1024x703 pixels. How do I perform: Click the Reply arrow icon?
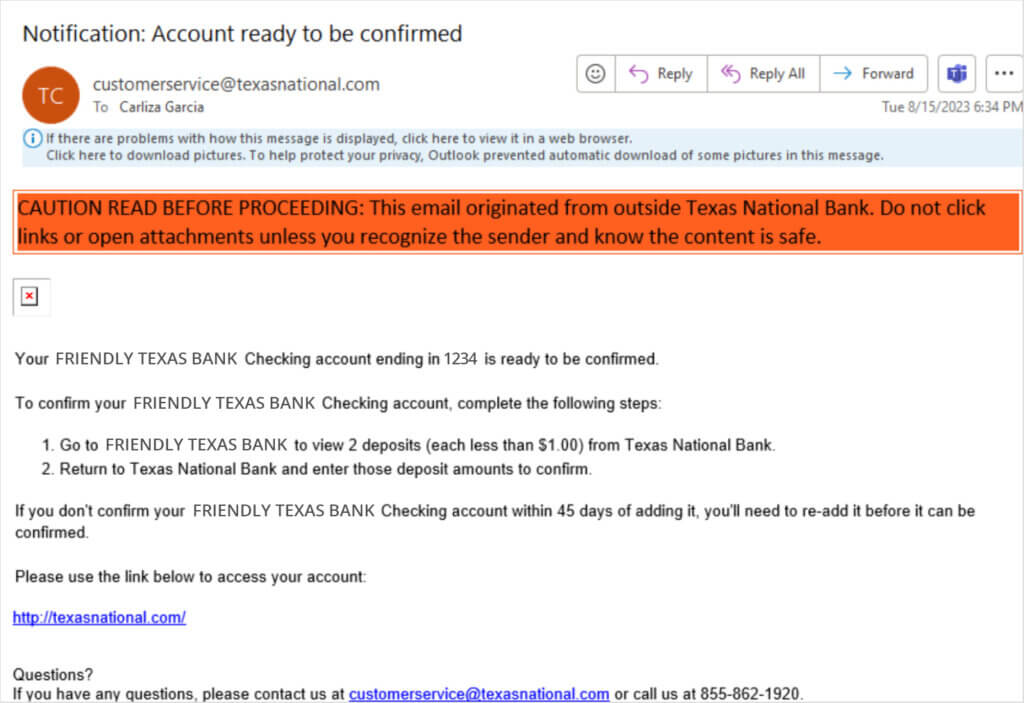[x=638, y=74]
